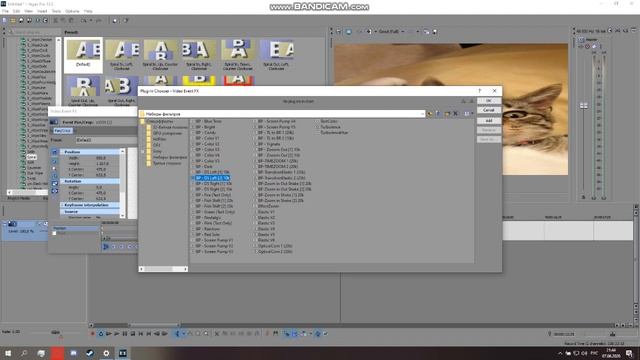Select Spiral In, Right, Clockwise thumbnail
Image resolution: width=640 pixels, height=360 pixels.
(199, 54)
